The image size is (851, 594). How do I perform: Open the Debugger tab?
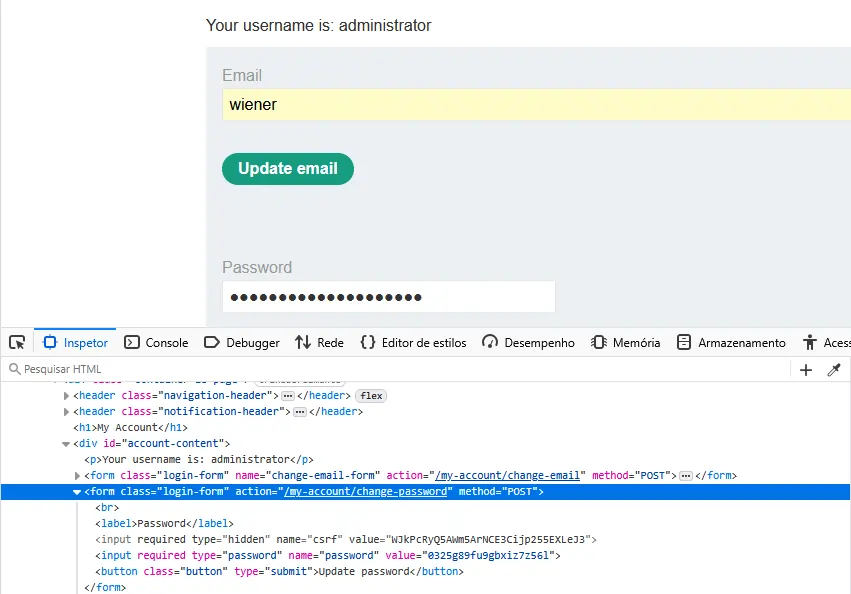point(242,342)
